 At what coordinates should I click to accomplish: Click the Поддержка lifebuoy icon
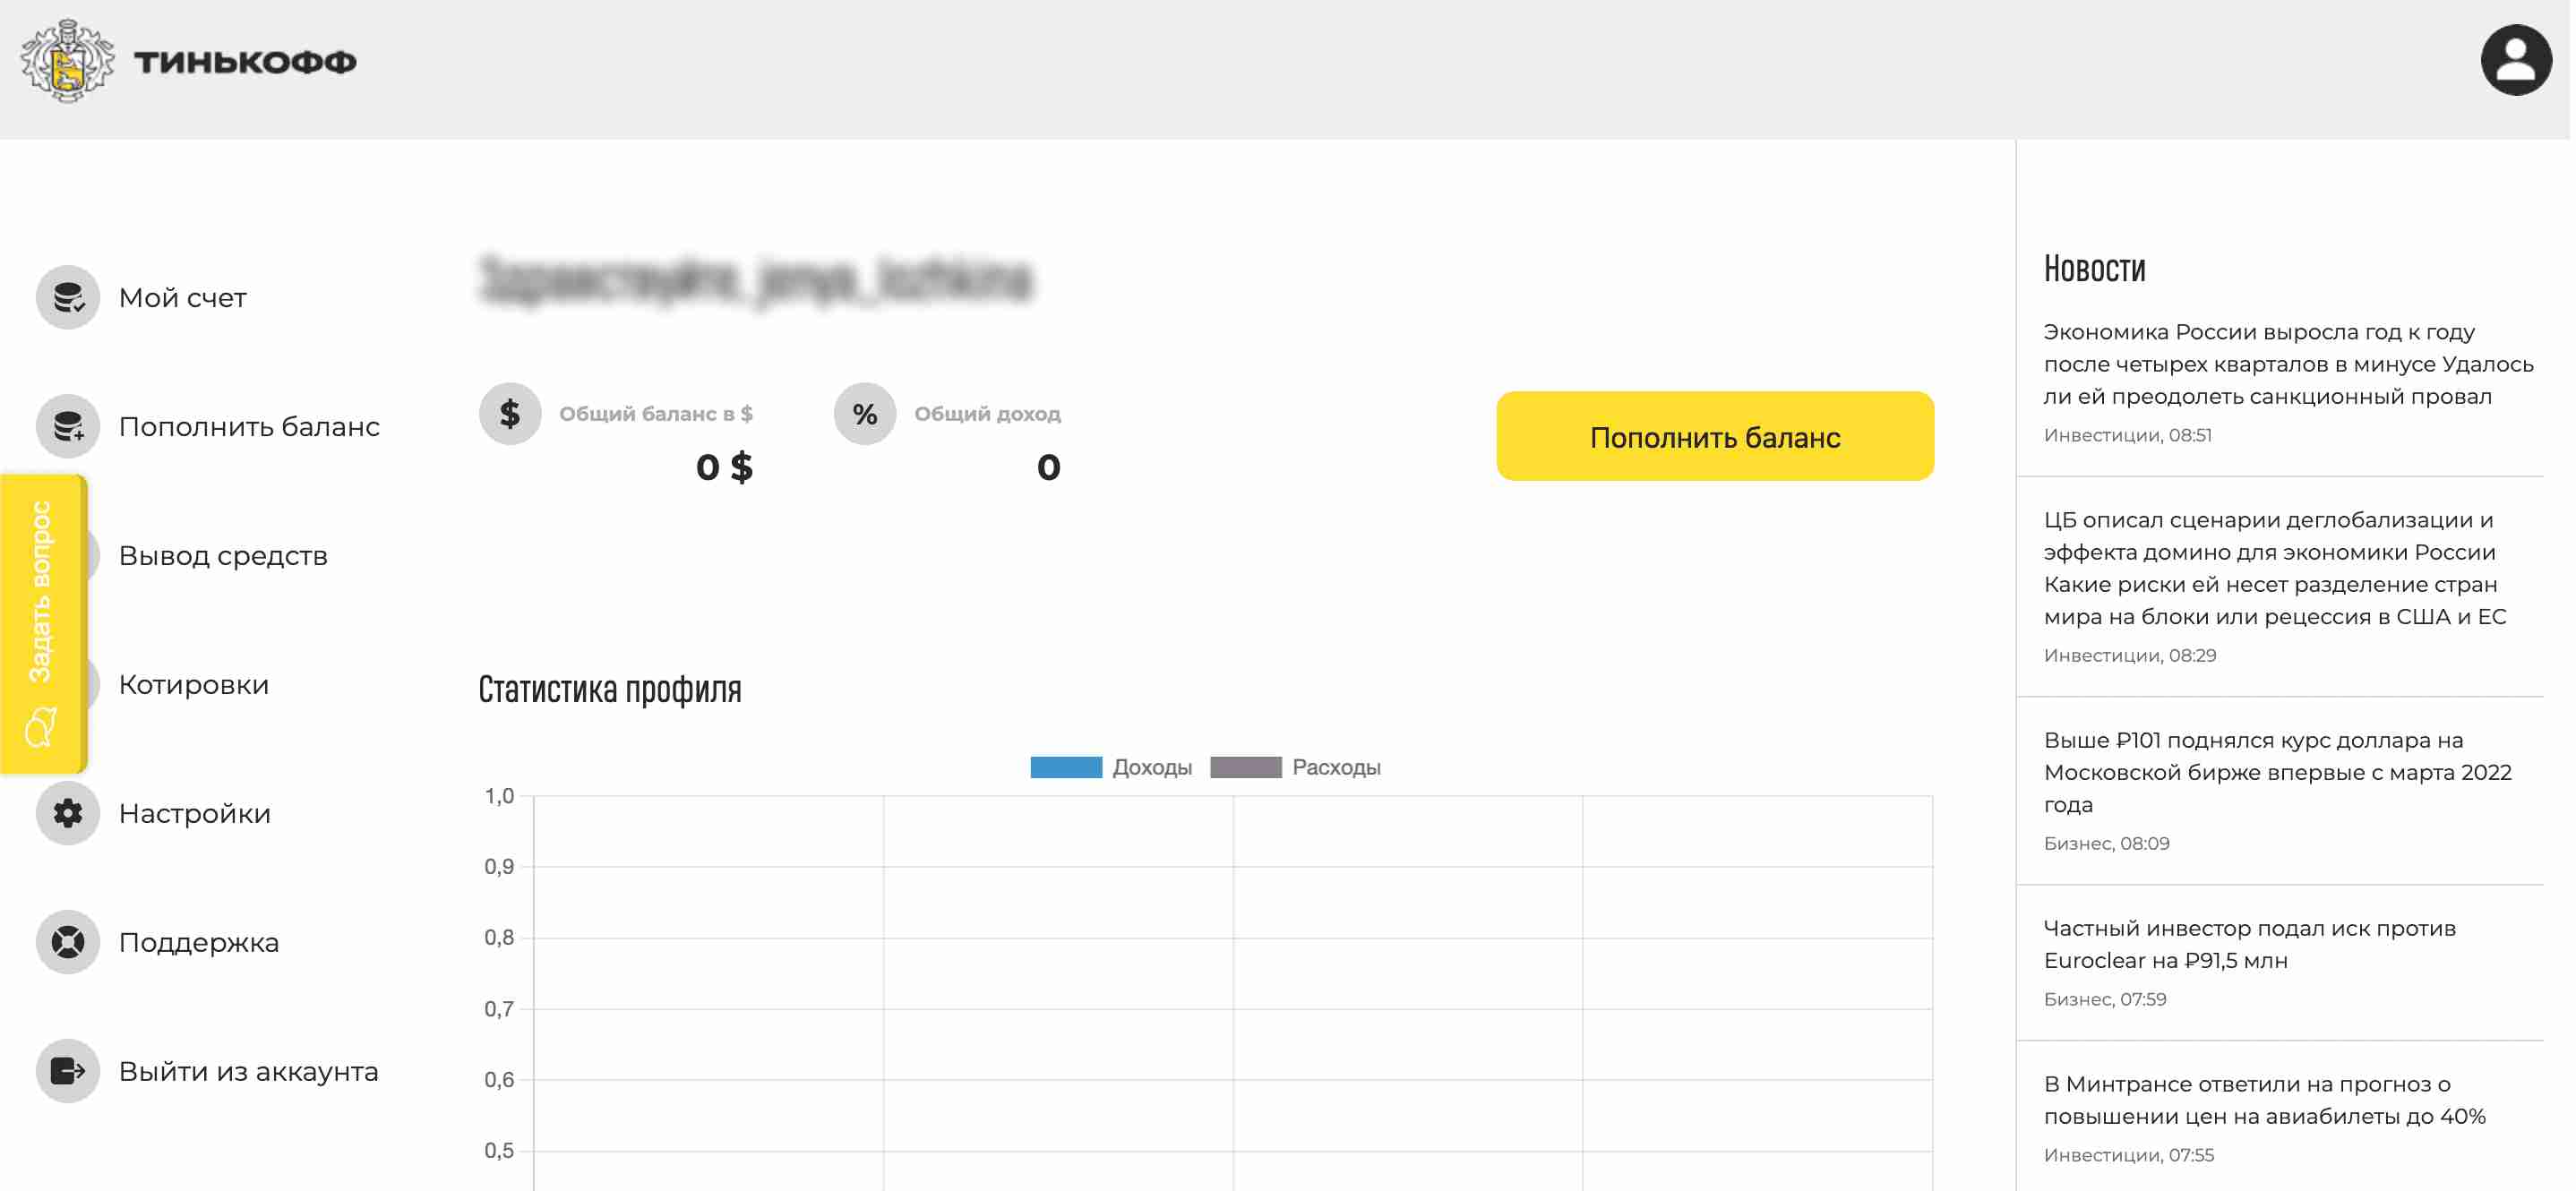[68, 942]
